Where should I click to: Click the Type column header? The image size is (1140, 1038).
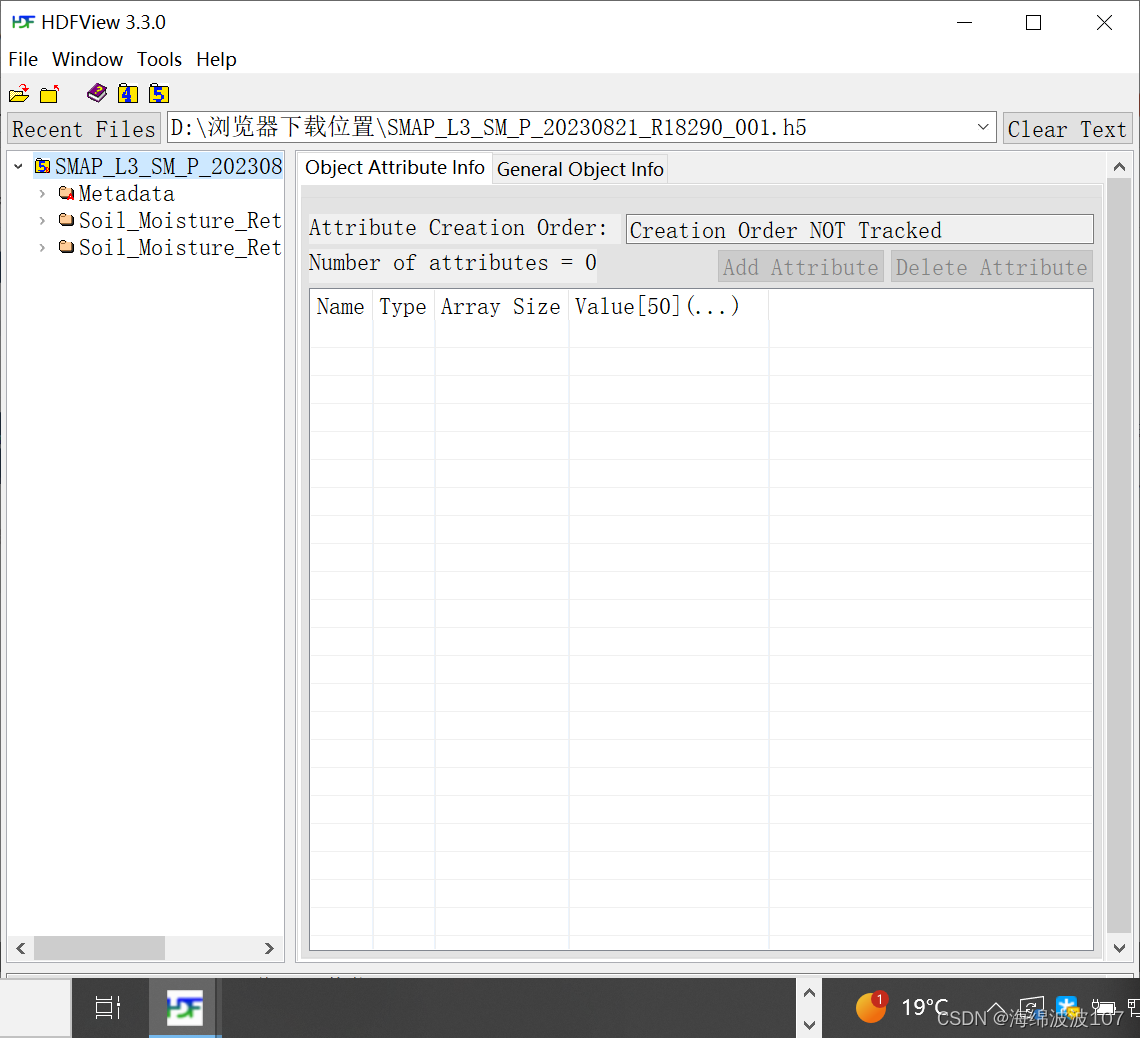coord(403,306)
